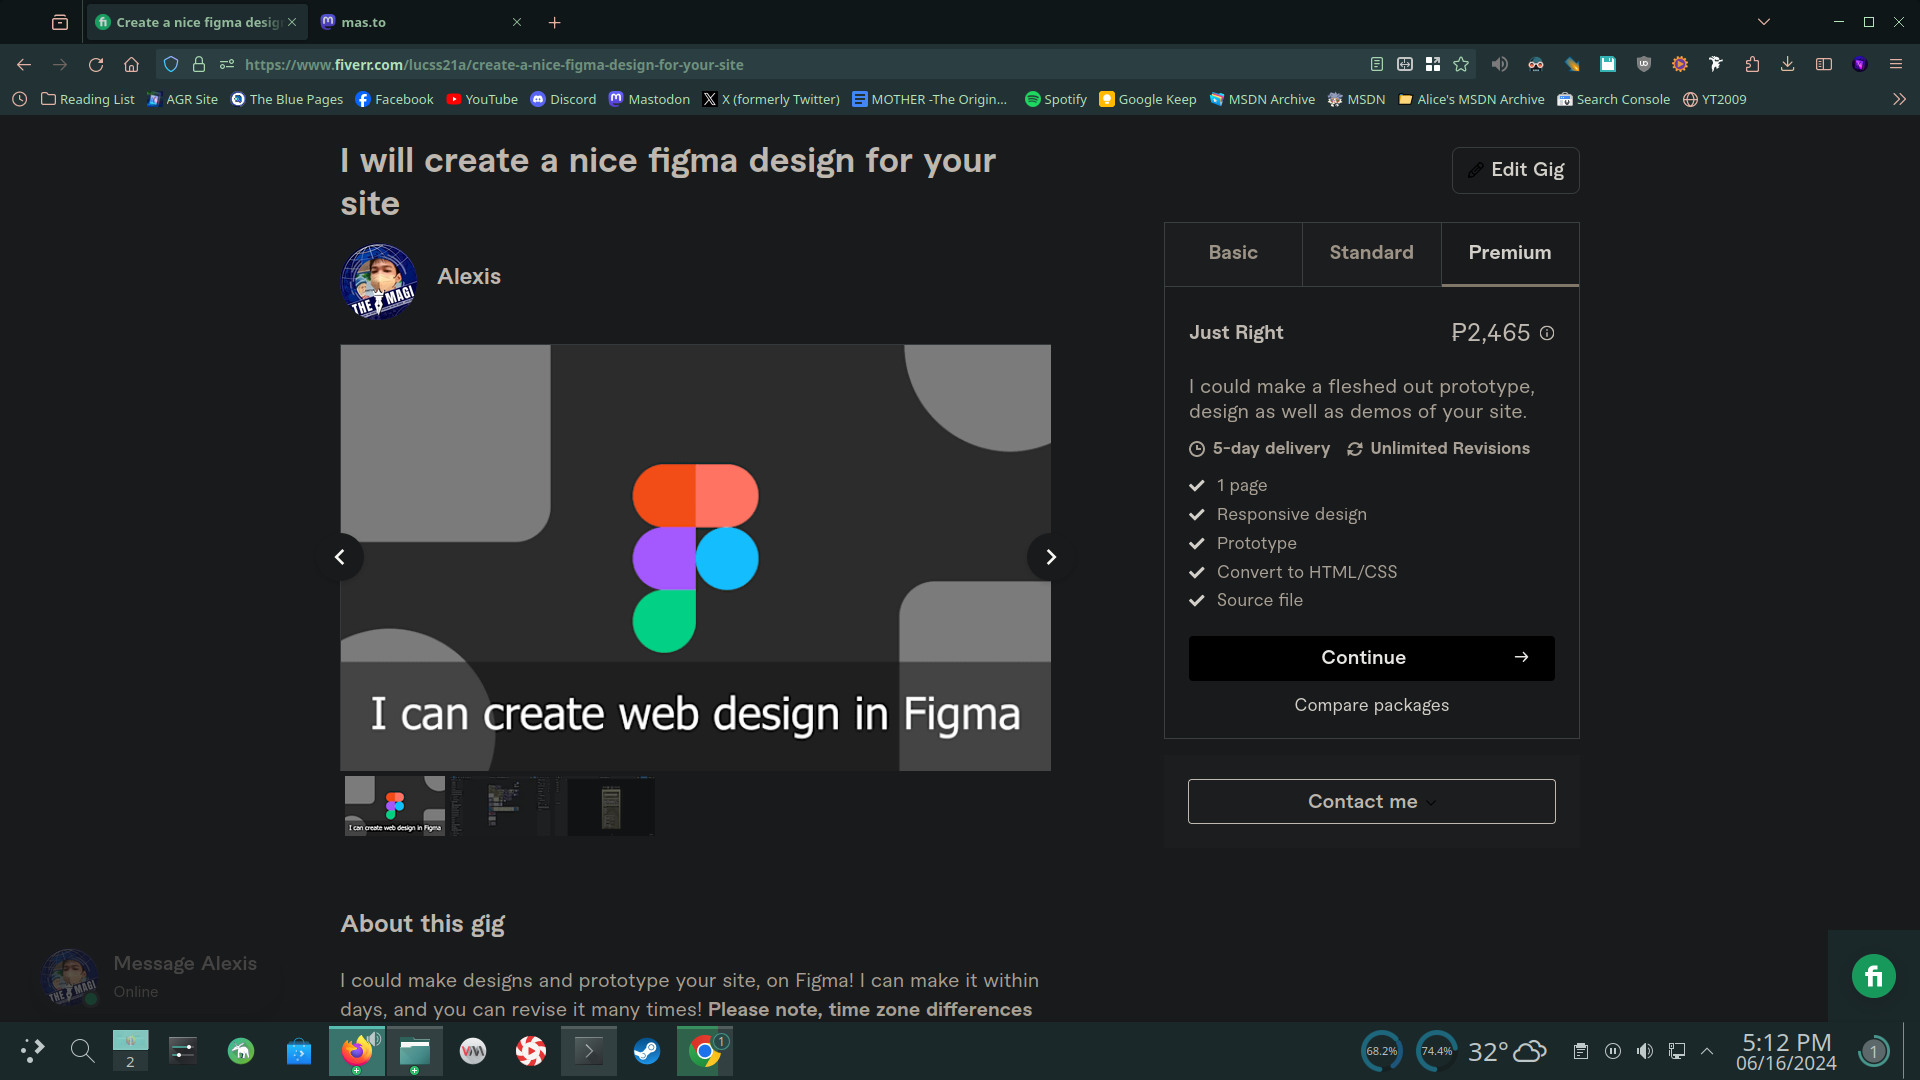The image size is (1920, 1080).
Task: Open Firefox application hamburger menu
Action: coord(1895,64)
